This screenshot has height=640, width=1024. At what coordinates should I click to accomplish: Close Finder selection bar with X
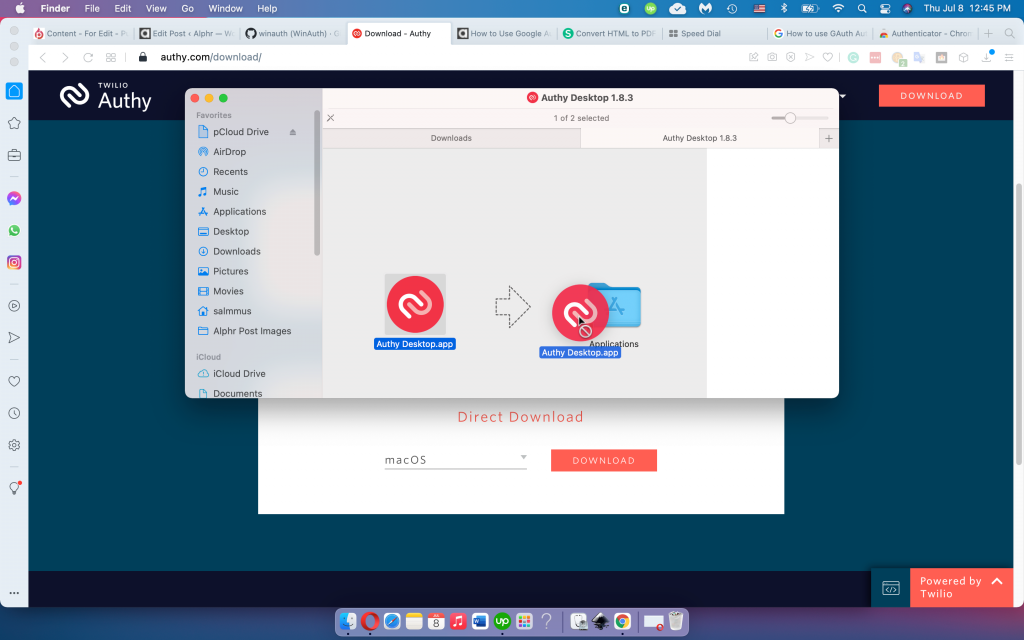point(330,118)
